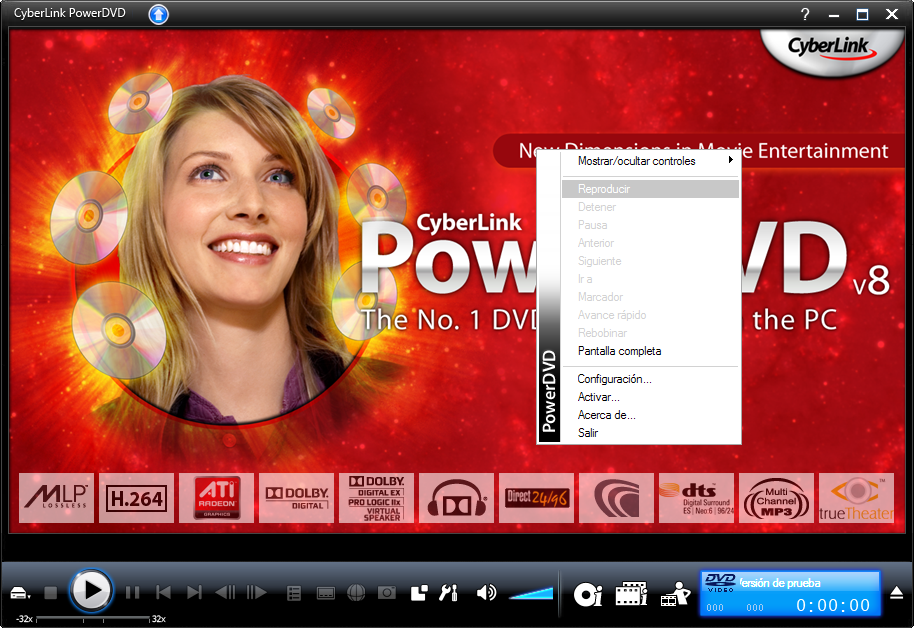Click the snapshot camera icon
Image resolution: width=914 pixels, height=628 pixels.
(x=387, y=592)
